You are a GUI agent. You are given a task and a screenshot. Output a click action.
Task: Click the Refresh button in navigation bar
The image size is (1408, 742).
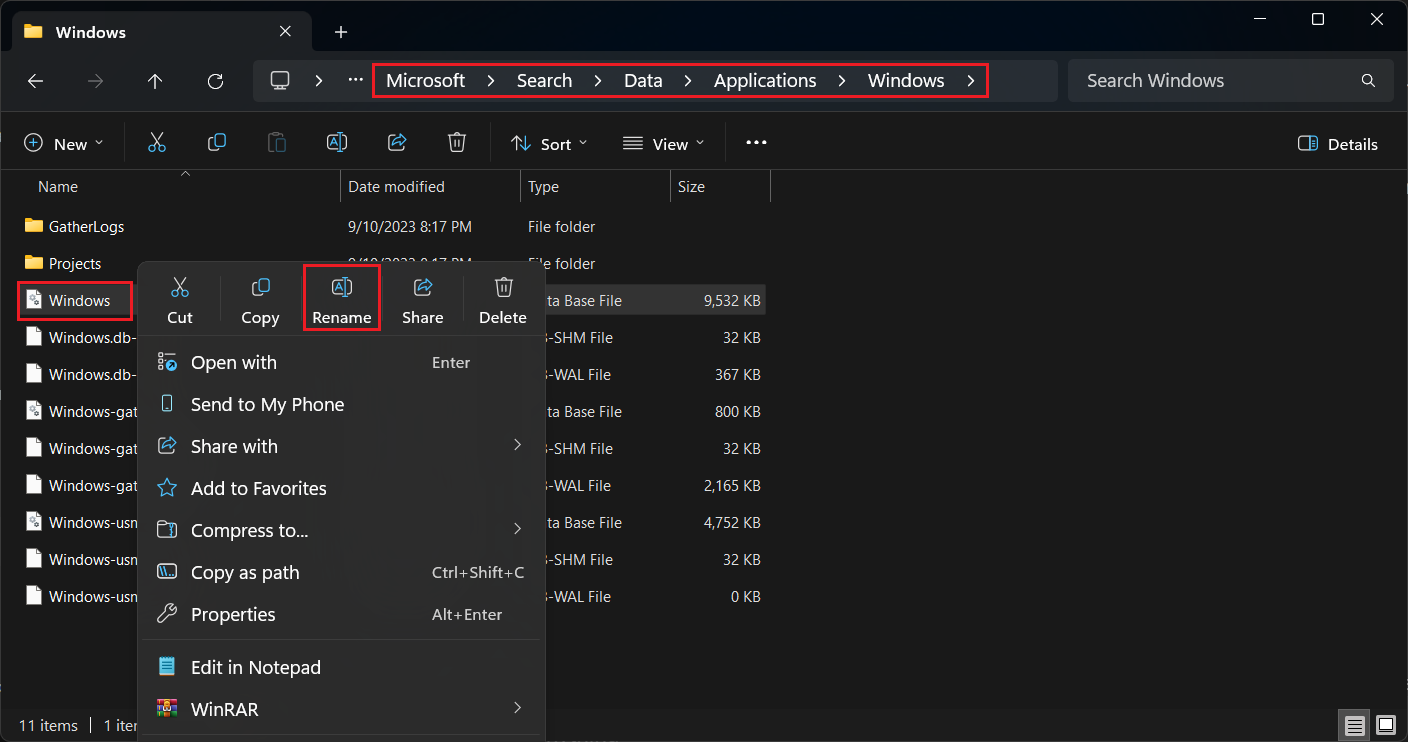(x=215, y=81)
